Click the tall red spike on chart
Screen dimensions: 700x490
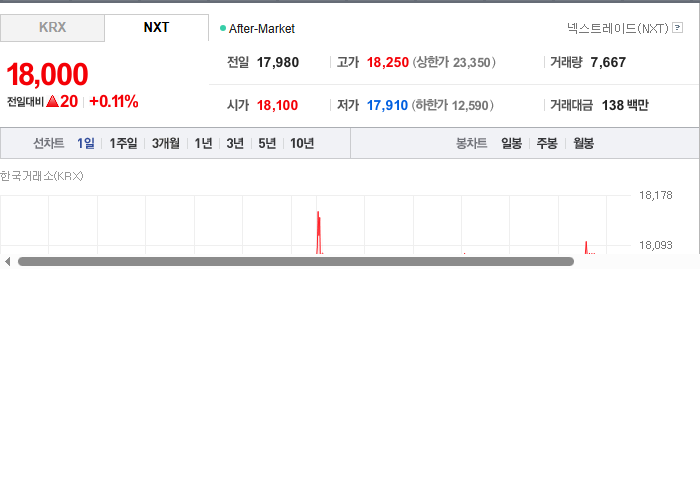pos(319,232)
